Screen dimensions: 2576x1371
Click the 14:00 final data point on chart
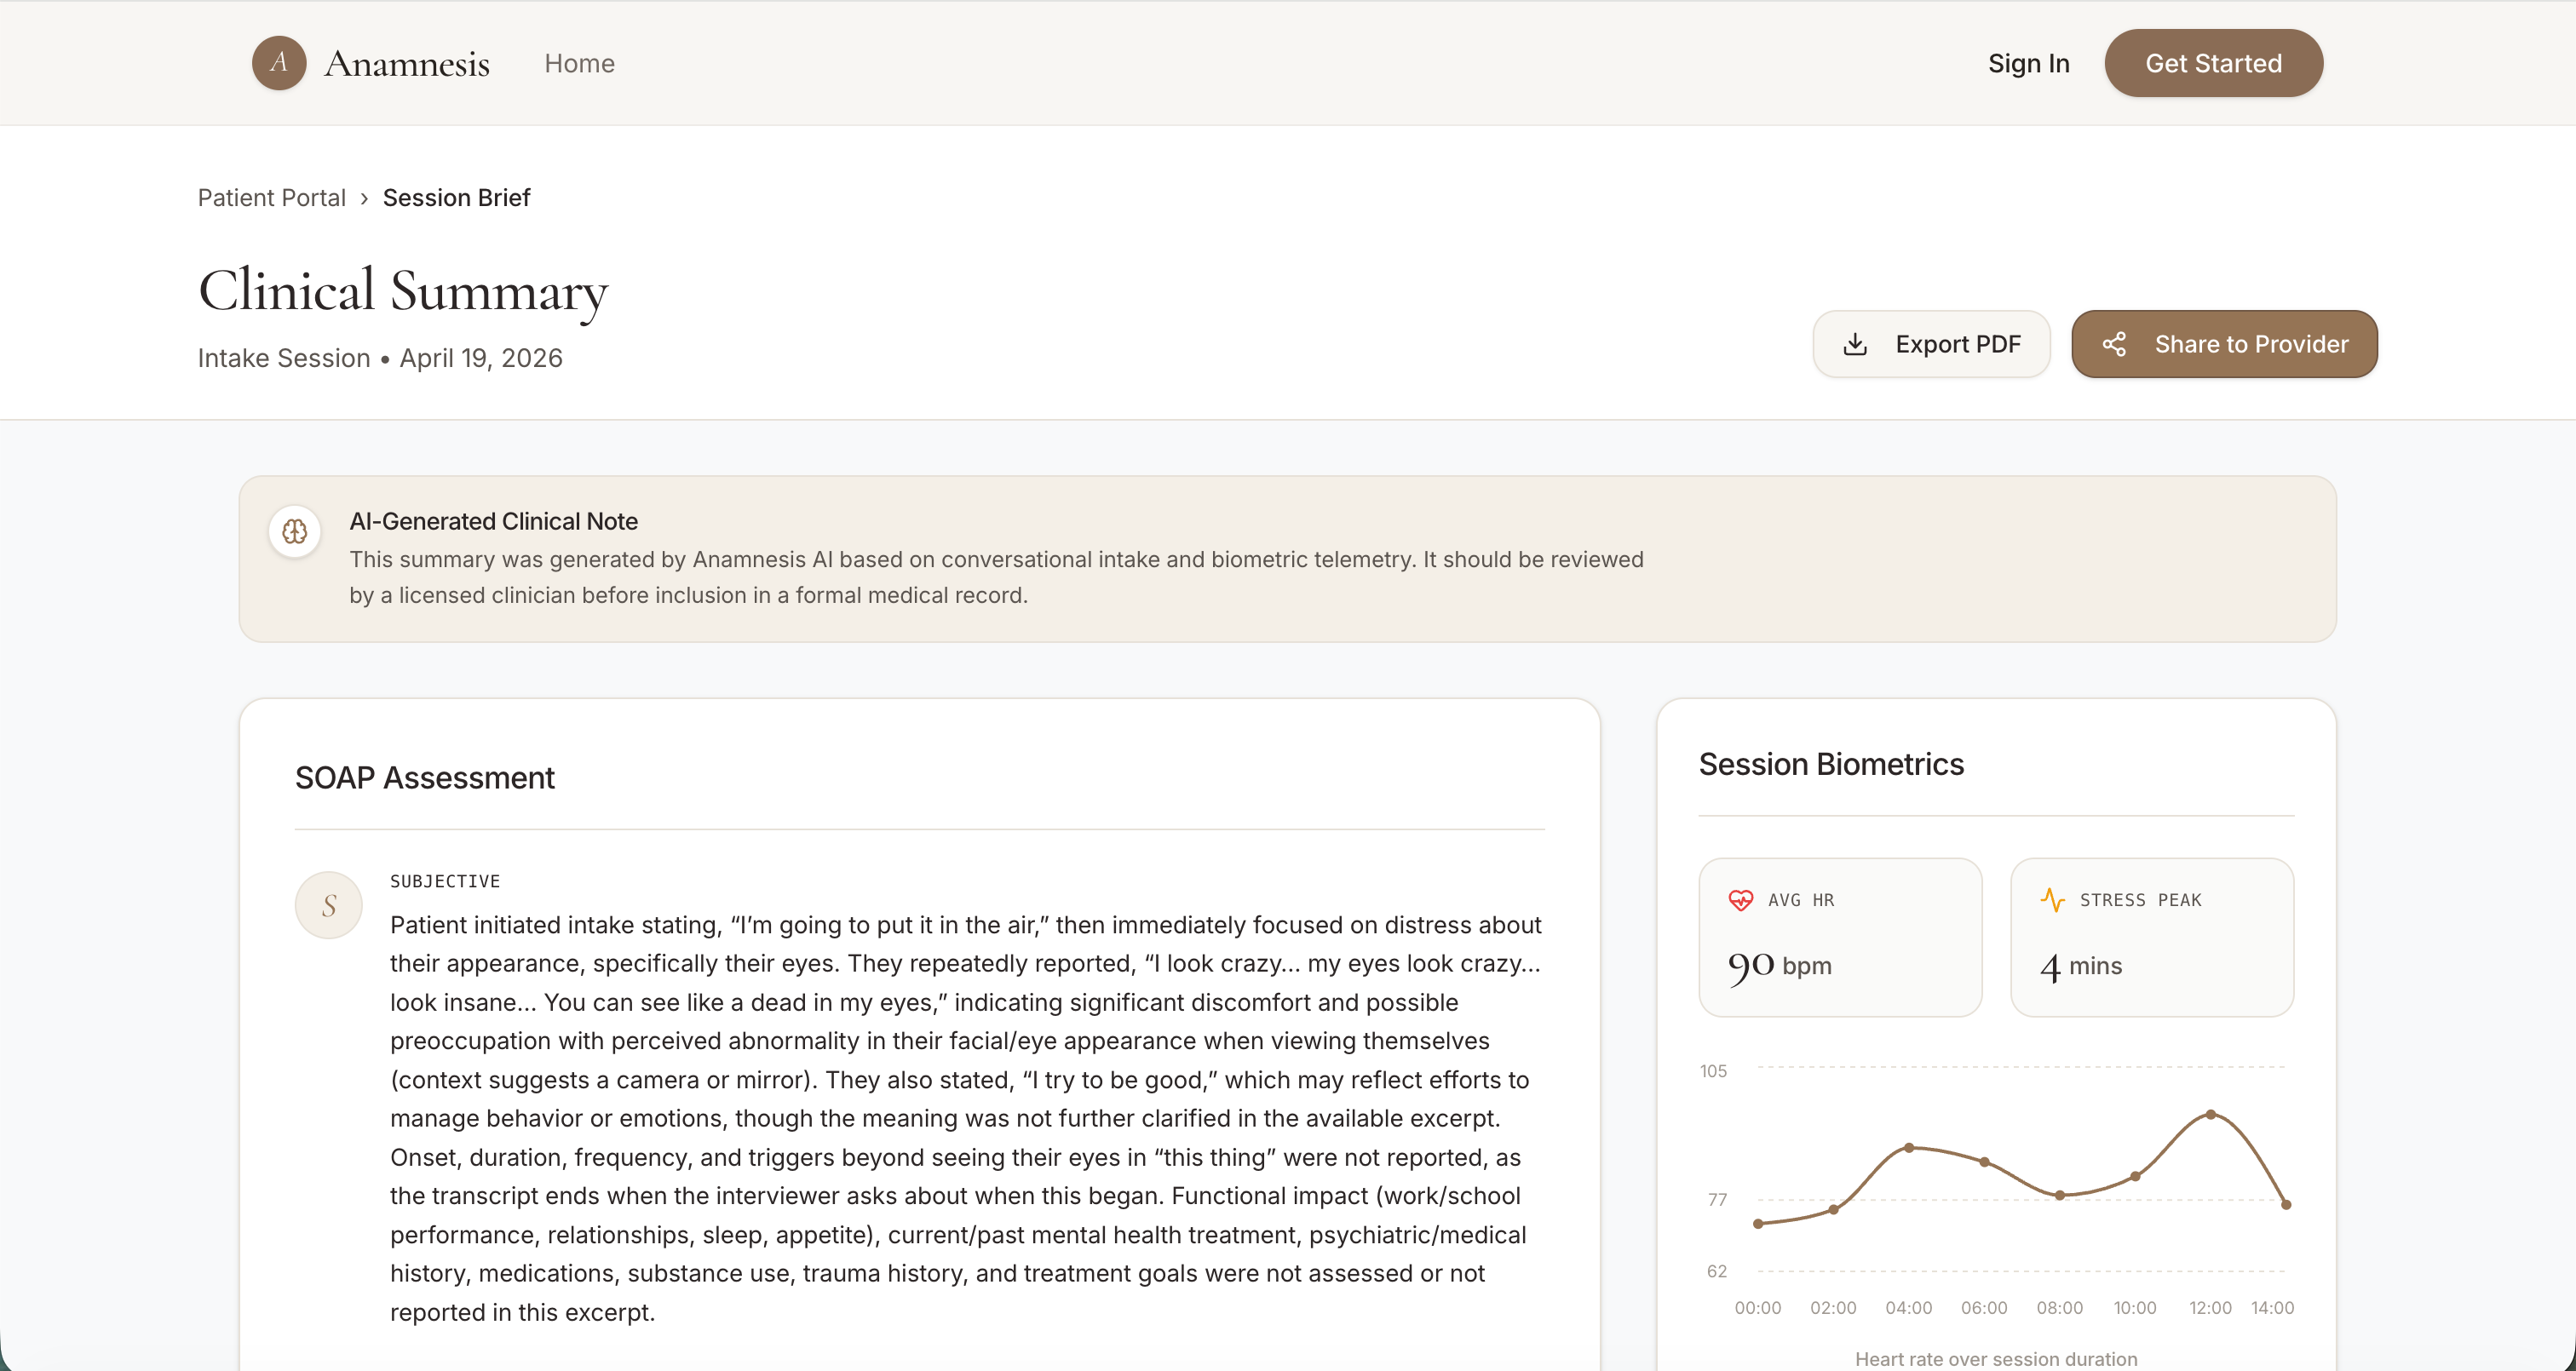tap(2286, 1204)
